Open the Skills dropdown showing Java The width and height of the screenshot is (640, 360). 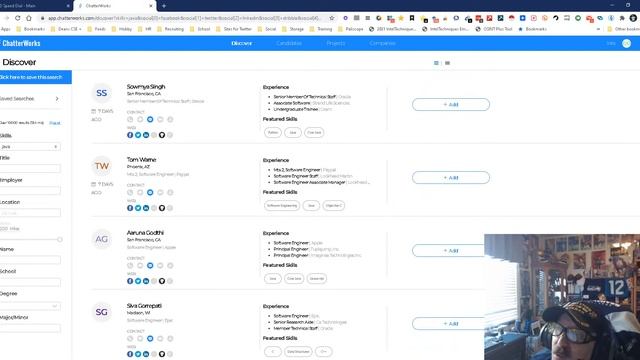click(30, 147)
